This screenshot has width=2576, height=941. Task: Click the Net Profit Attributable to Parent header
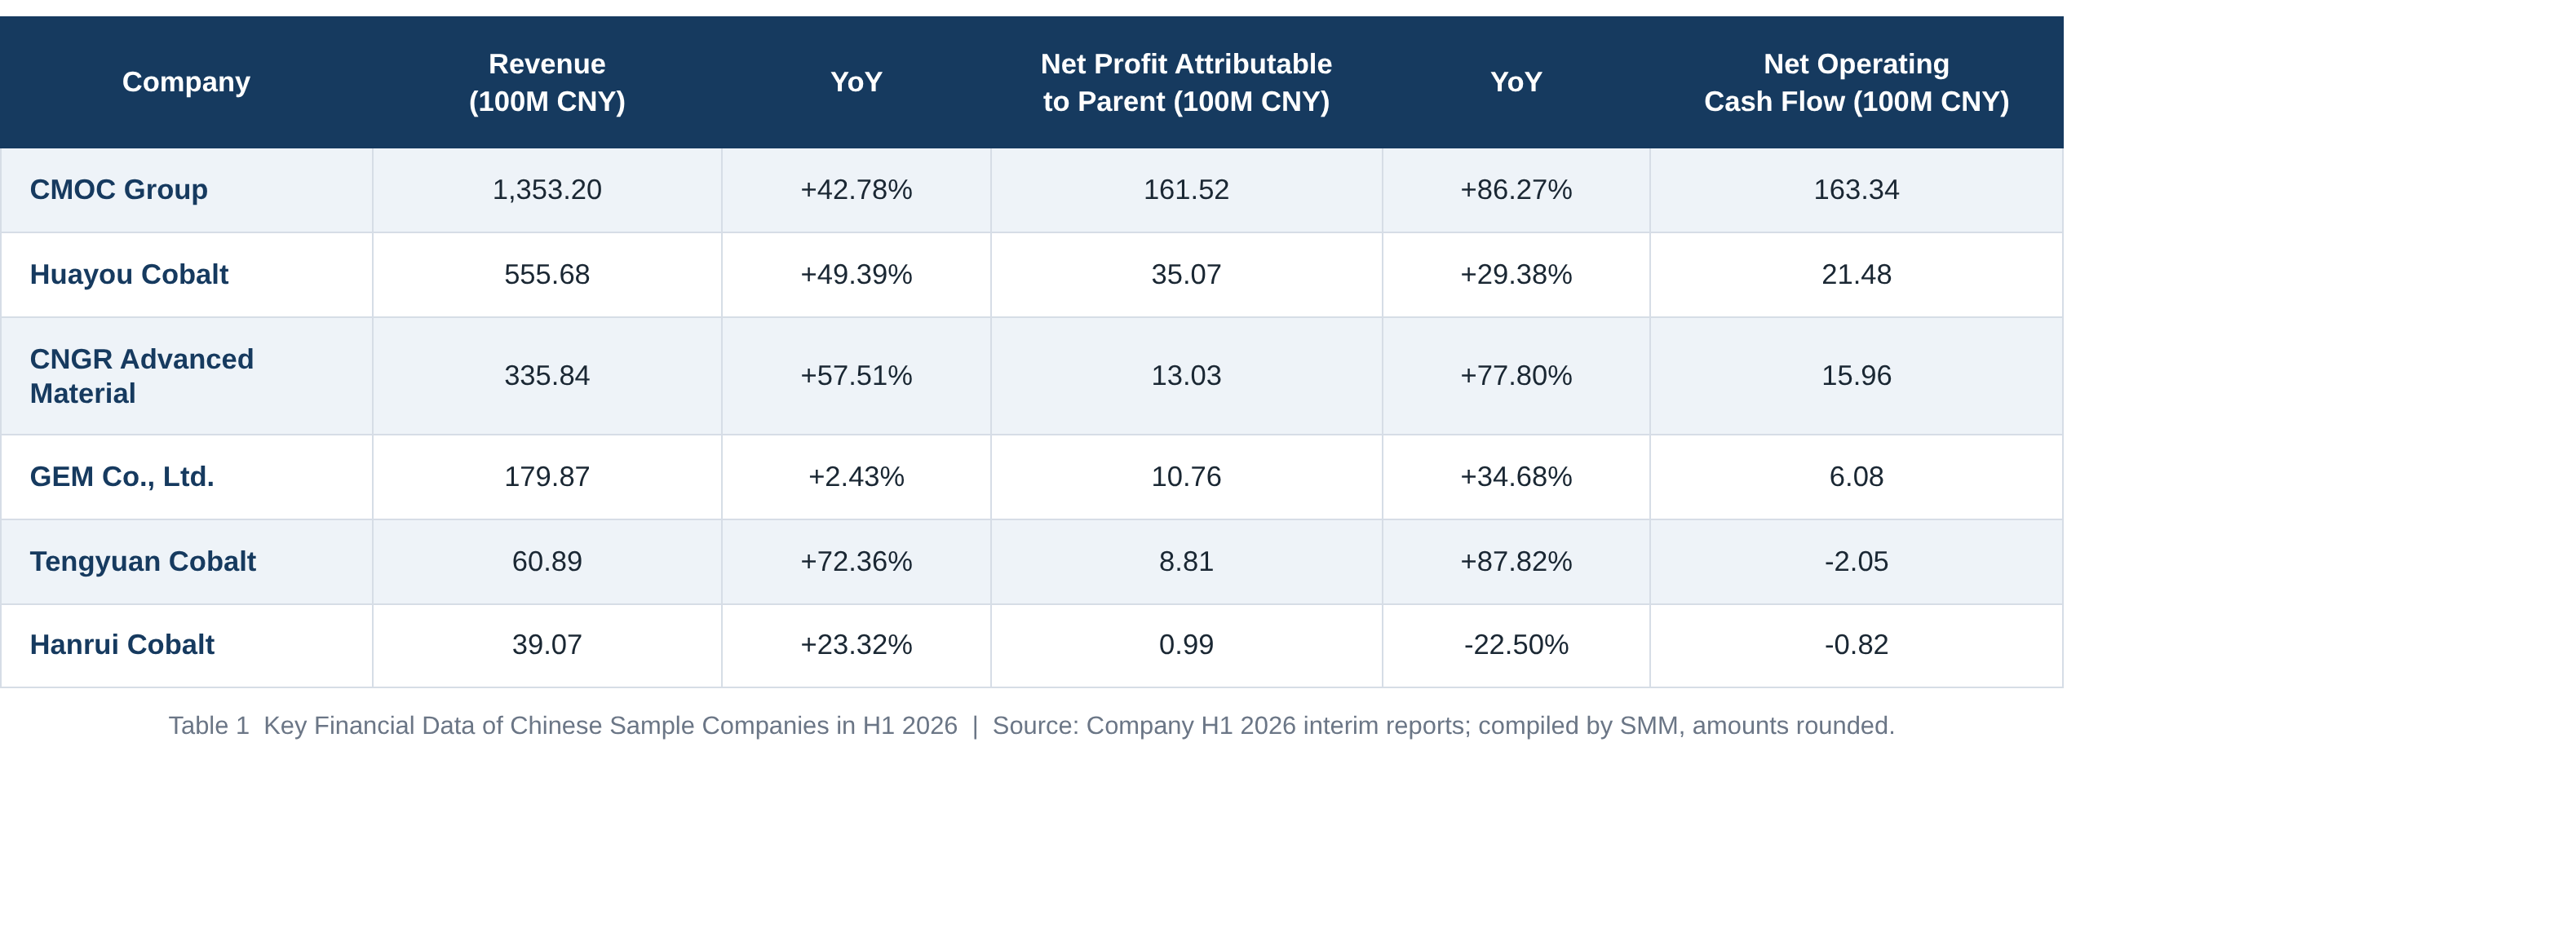click(x=1186, y=82)
